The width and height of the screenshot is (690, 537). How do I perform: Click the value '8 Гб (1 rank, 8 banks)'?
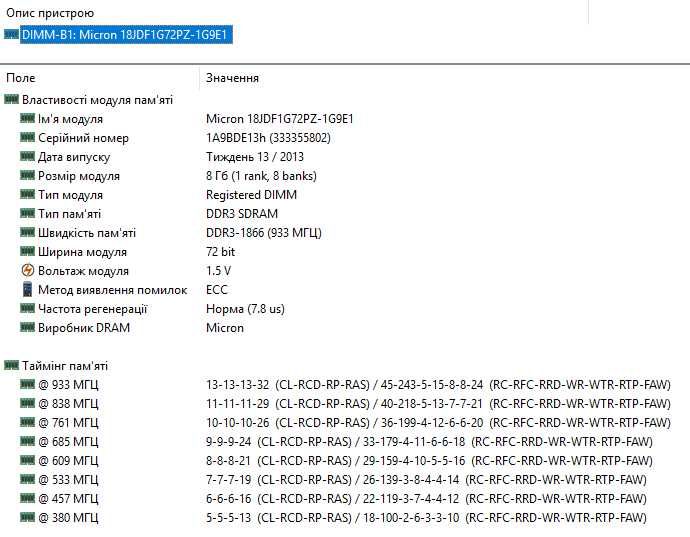click(261, 176)
